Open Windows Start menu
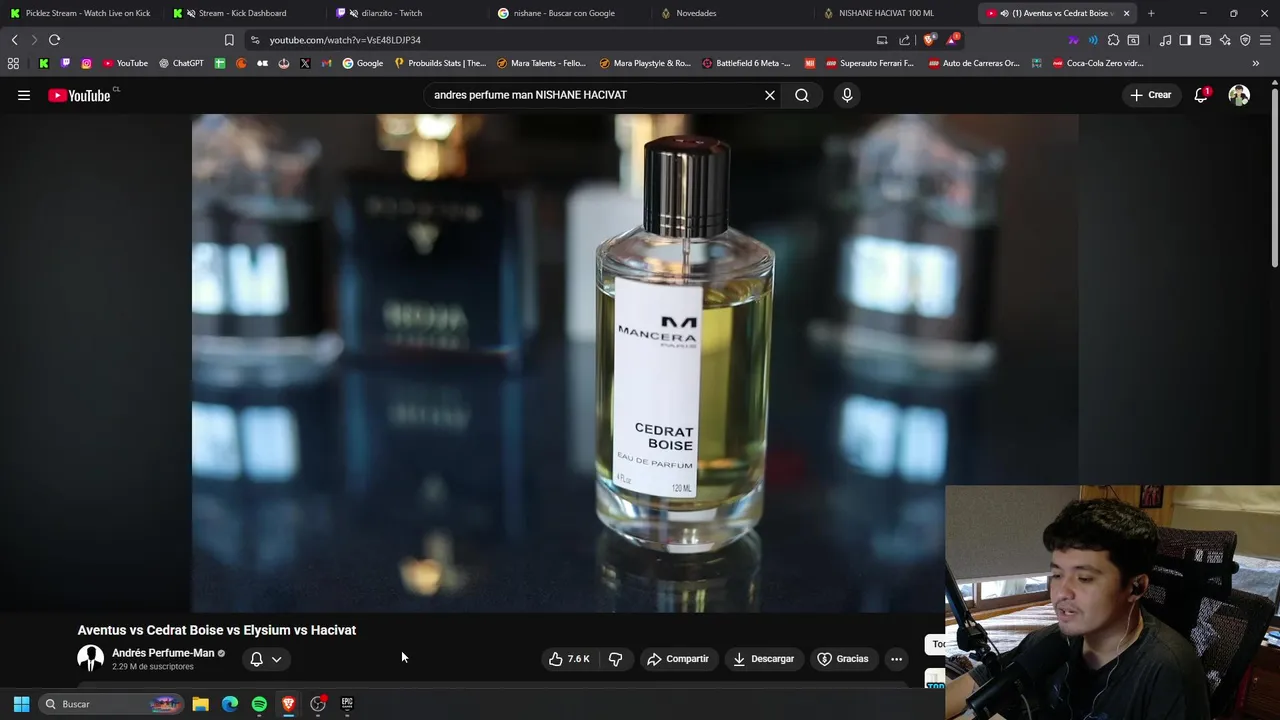 click(21, 704)
